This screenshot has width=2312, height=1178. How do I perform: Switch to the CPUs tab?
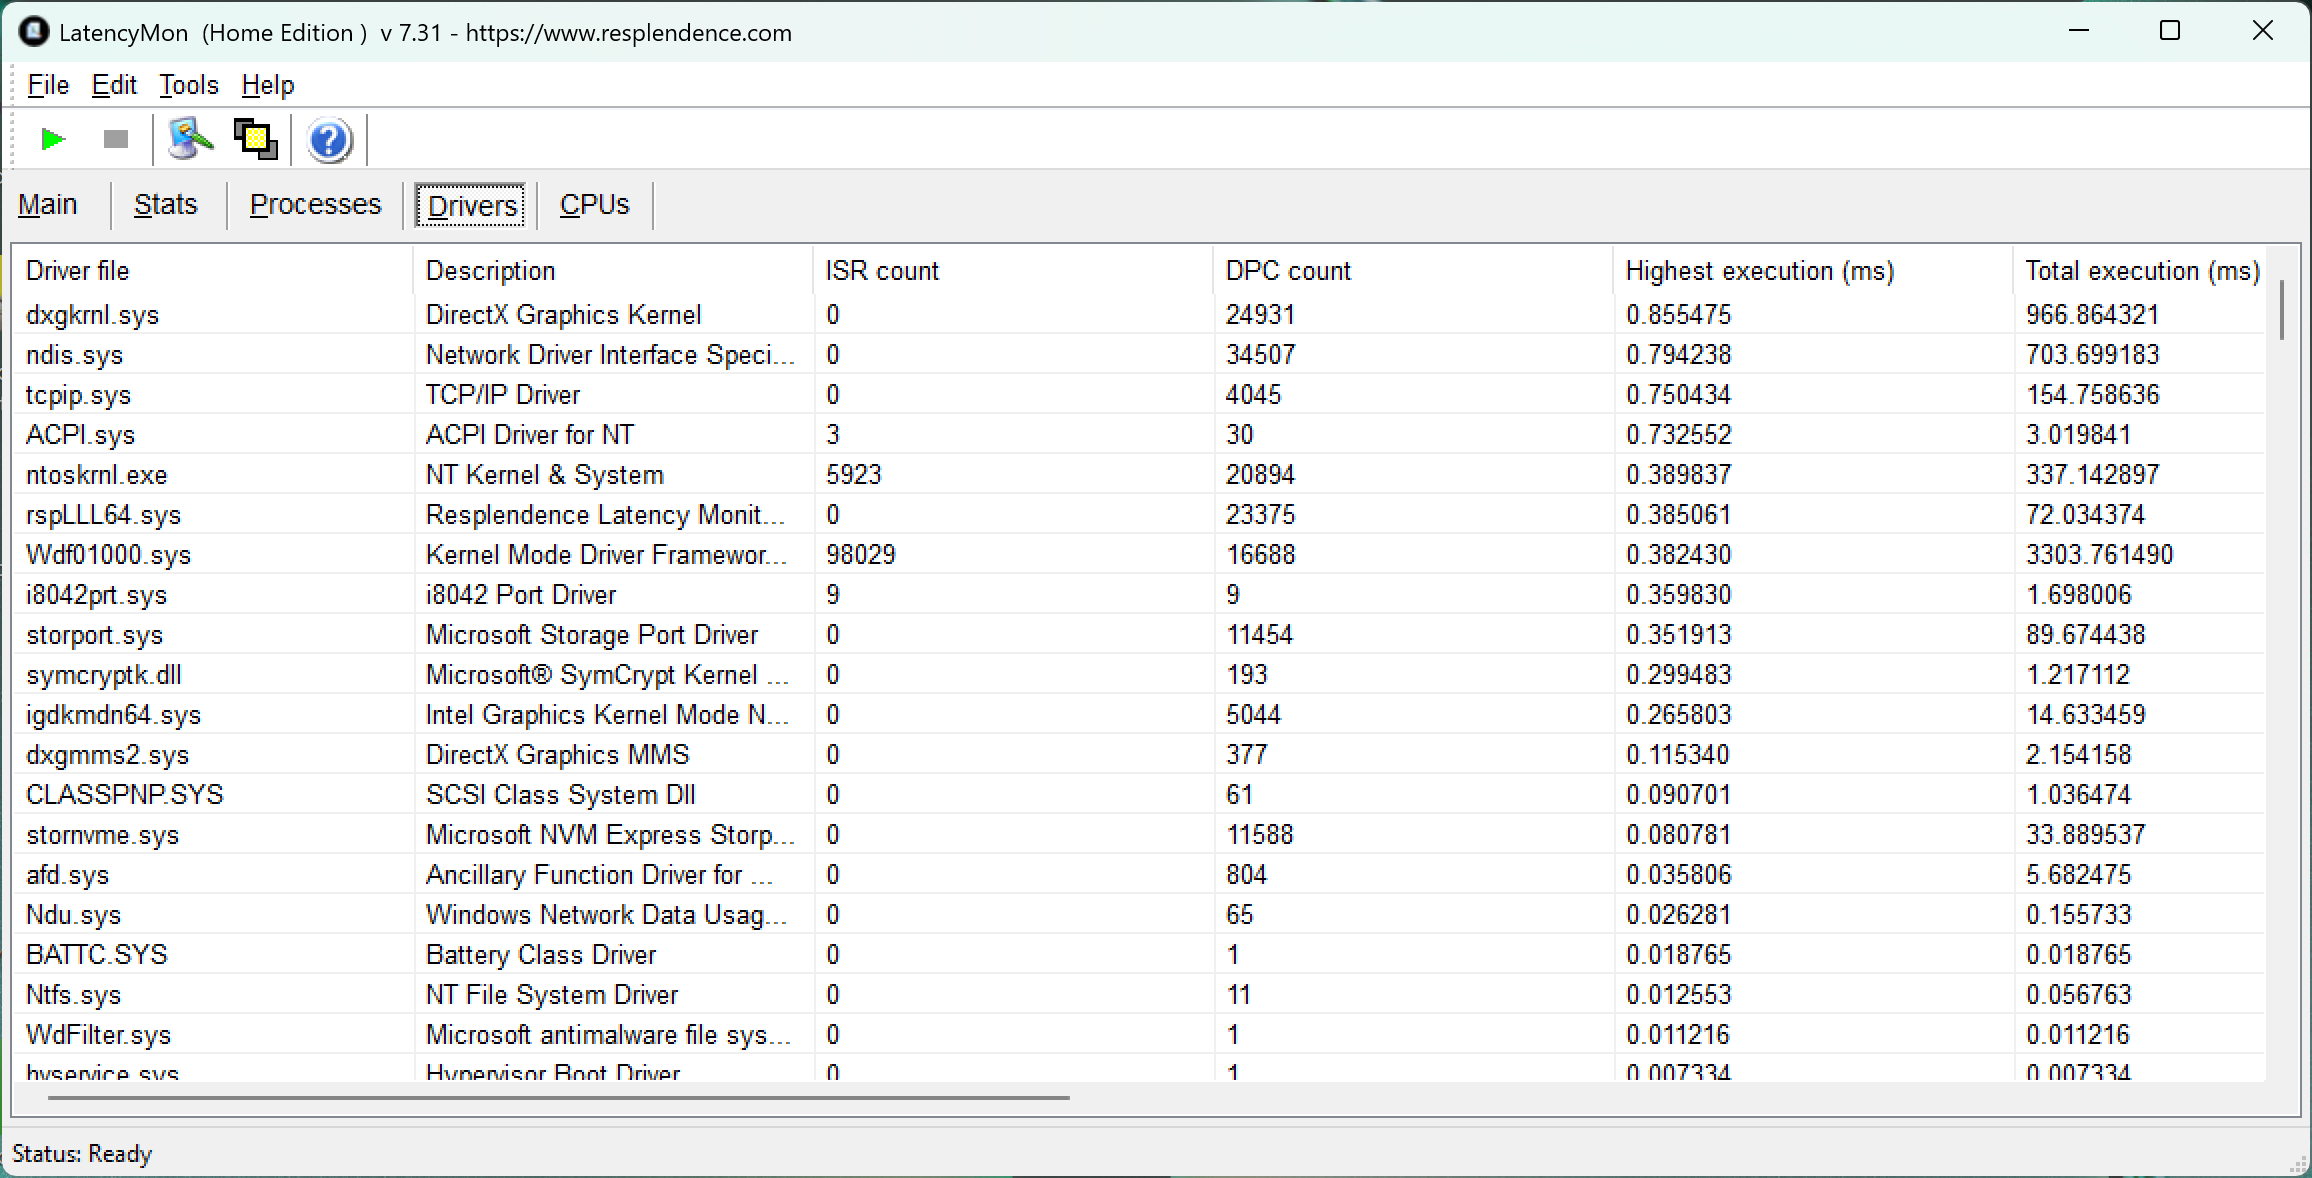pos(594,205)
